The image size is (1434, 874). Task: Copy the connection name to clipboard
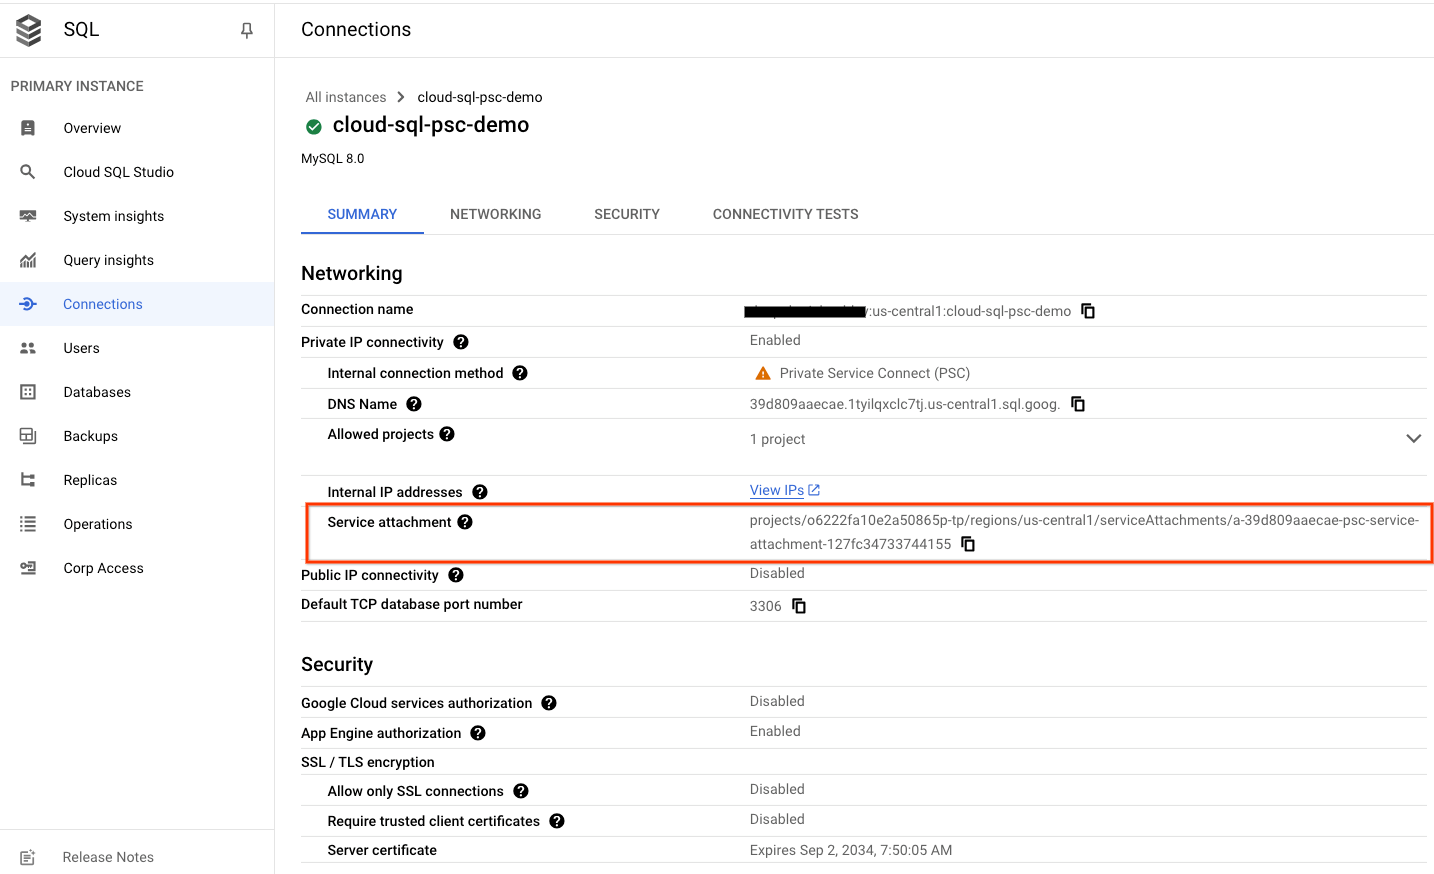[x=1088, y=311]
